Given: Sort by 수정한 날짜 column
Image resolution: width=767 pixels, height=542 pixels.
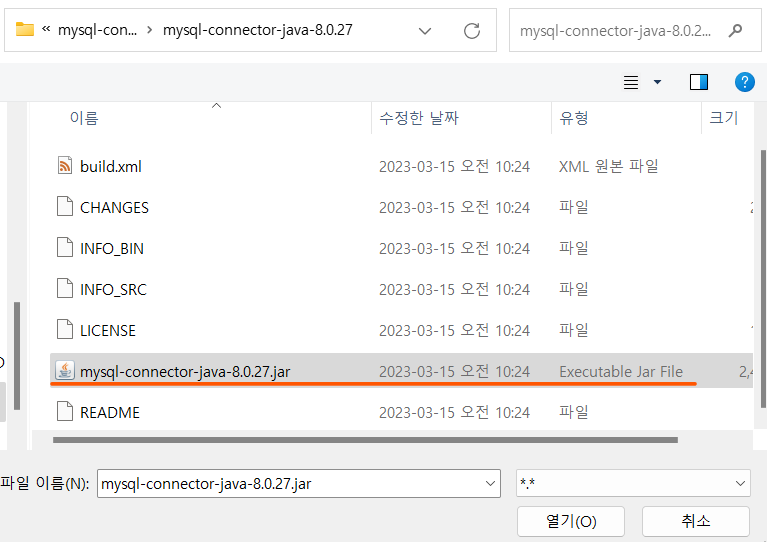Looking at the screenshot, I should point(419,118).
